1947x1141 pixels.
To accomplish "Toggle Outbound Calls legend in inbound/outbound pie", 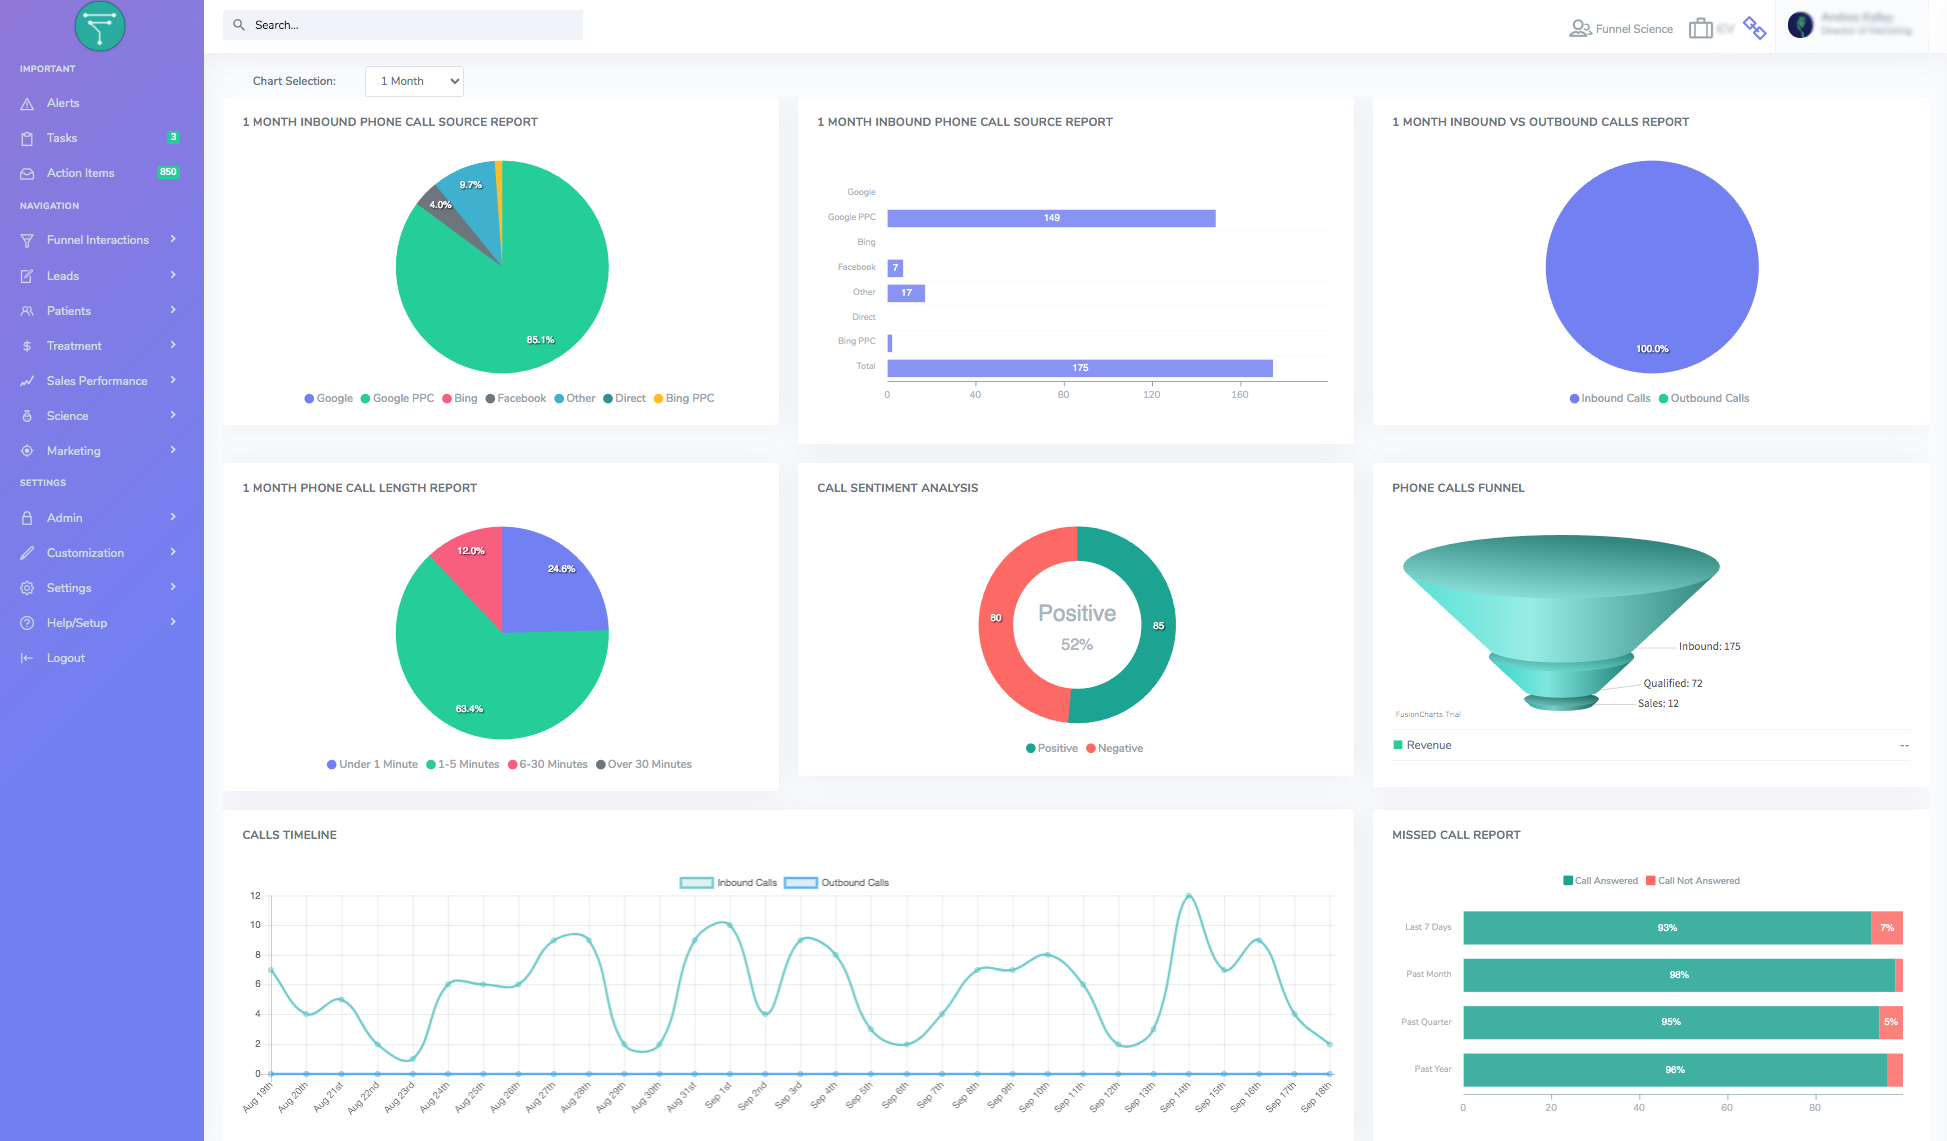I will pos(1704,398).
